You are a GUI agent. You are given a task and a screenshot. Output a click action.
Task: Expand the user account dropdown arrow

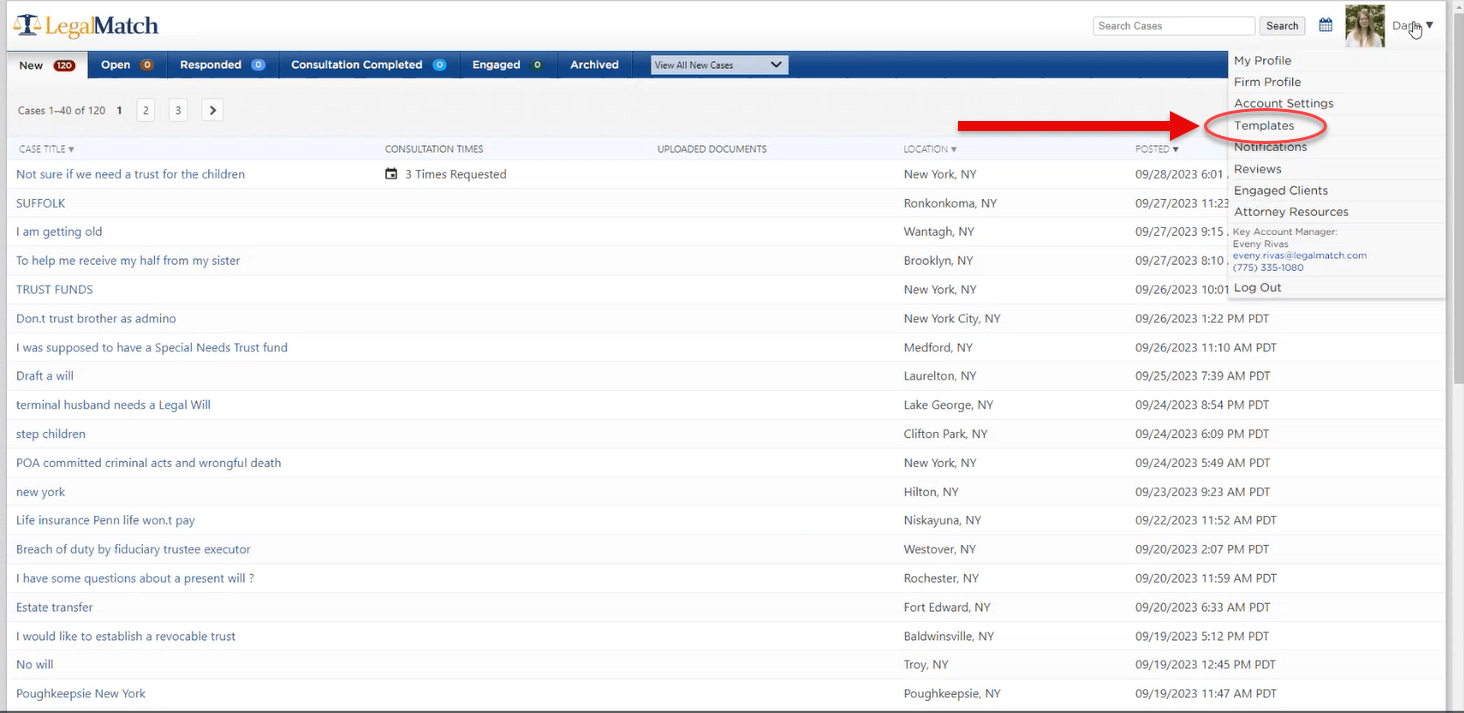coord(1430,26)
